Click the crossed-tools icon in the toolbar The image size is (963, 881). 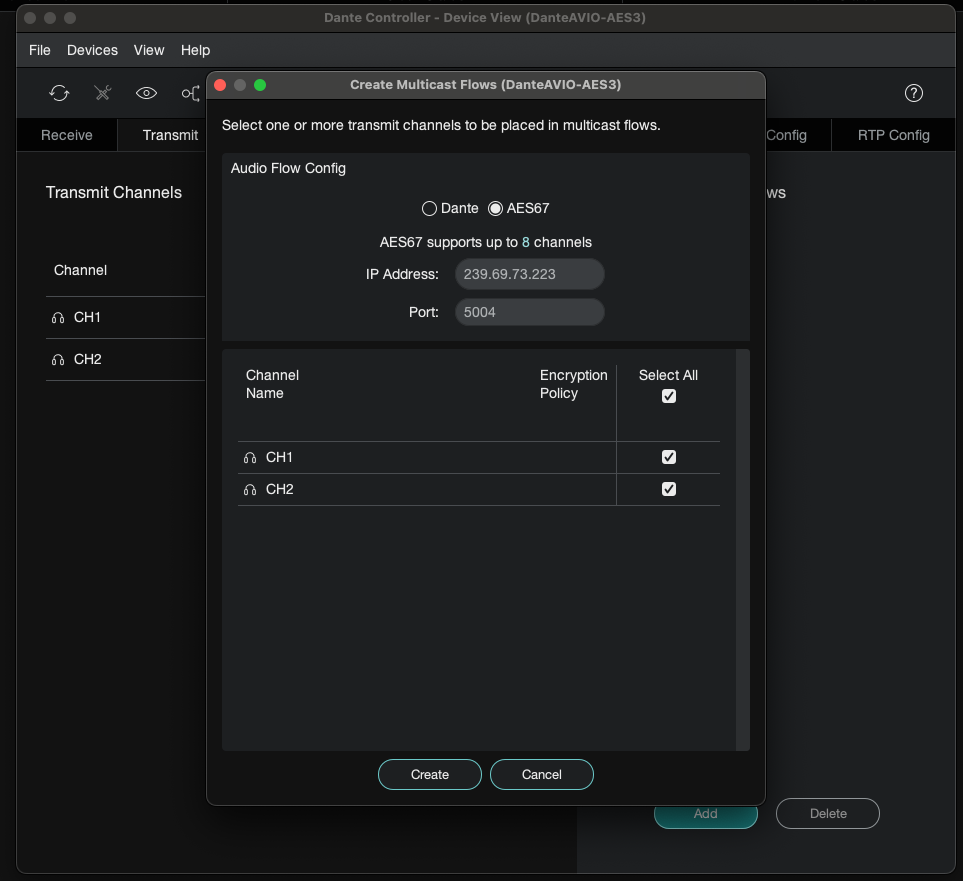pos(103,93)
